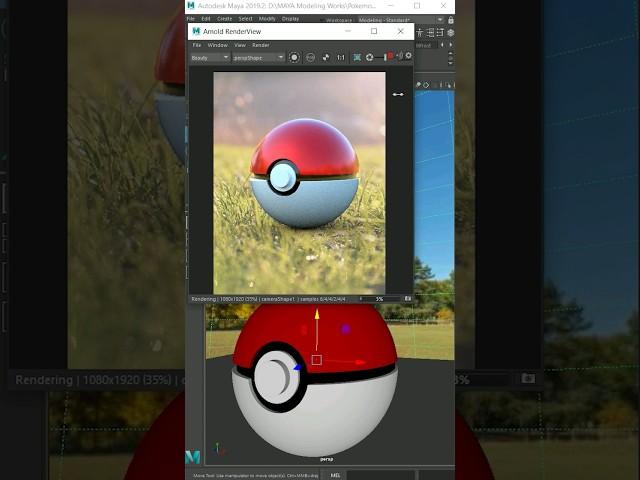Stop the IPR render with red button

pos(391,56)
